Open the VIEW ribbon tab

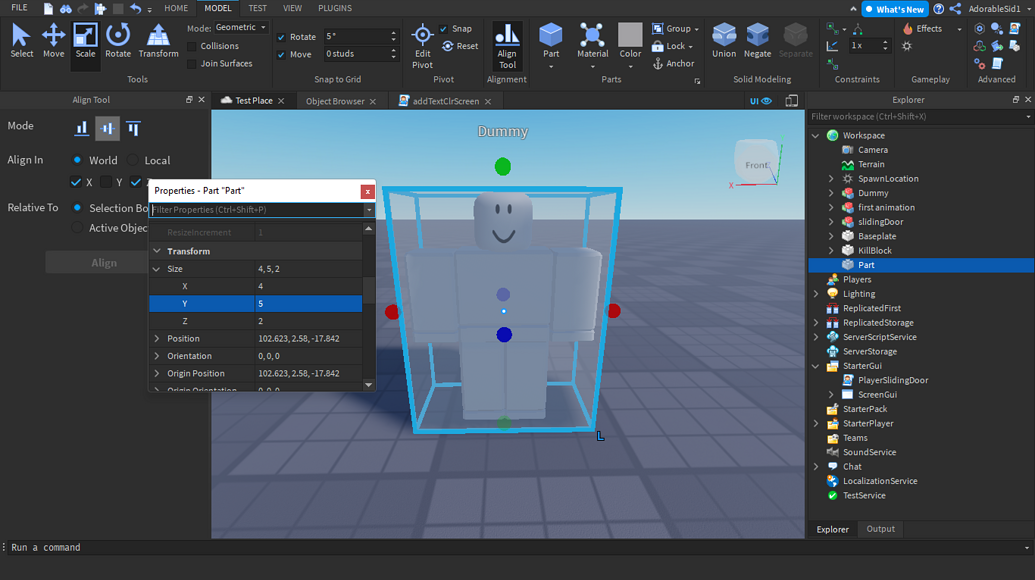(292, 9)
